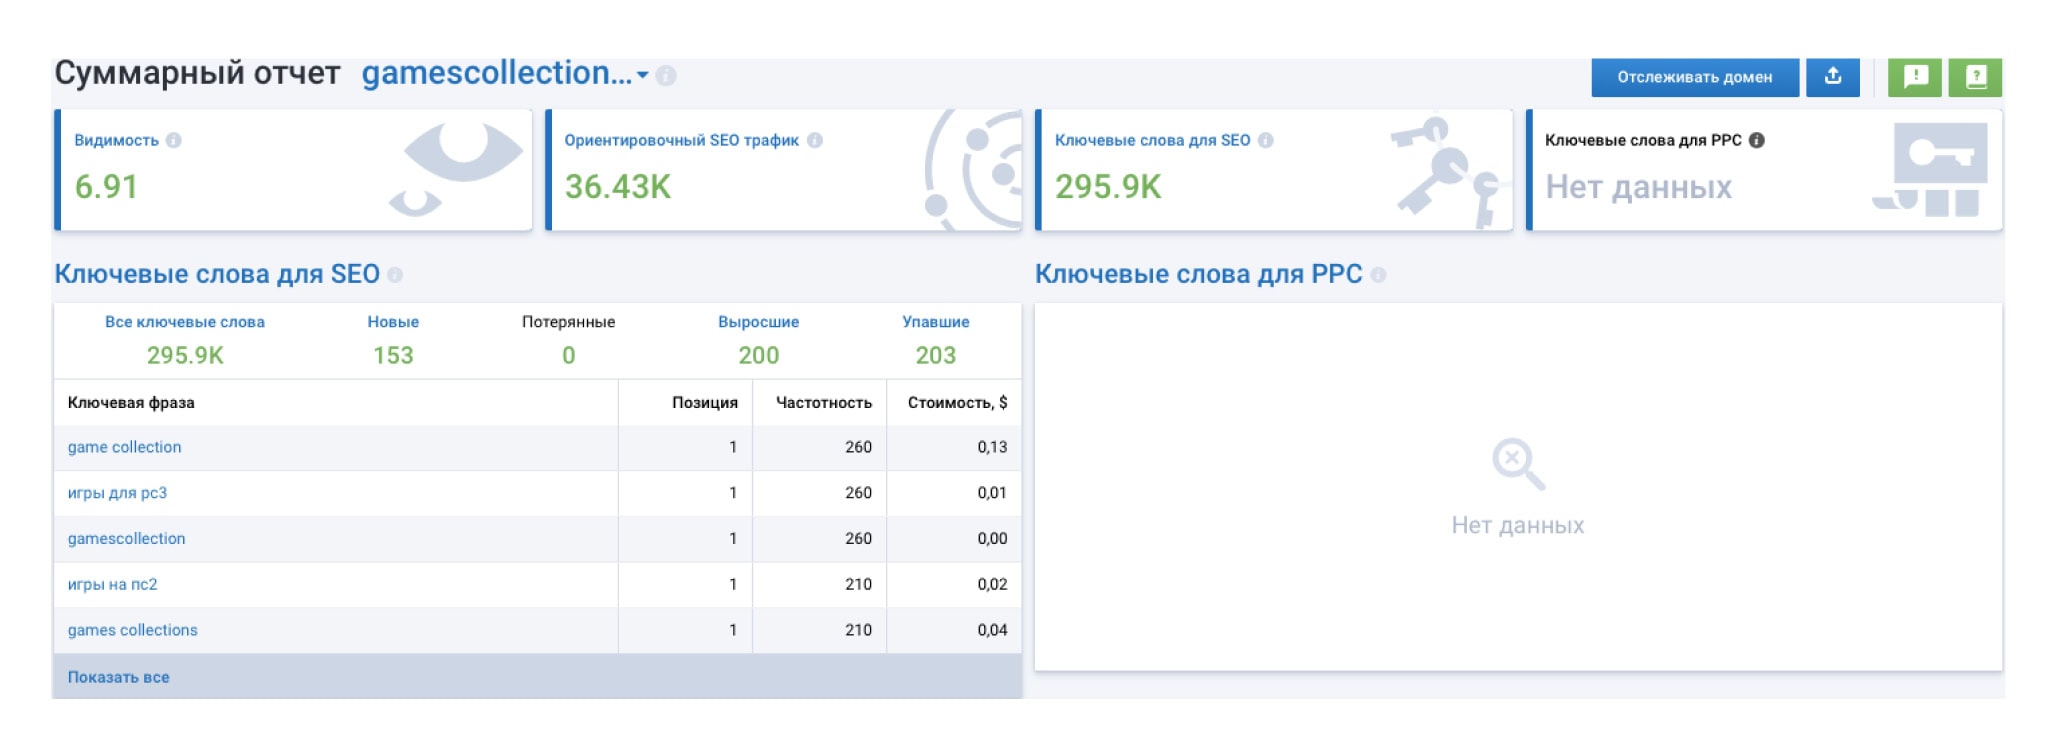Click the green help question icon
2058x756 pixels.
click(x=1975, y=77)
